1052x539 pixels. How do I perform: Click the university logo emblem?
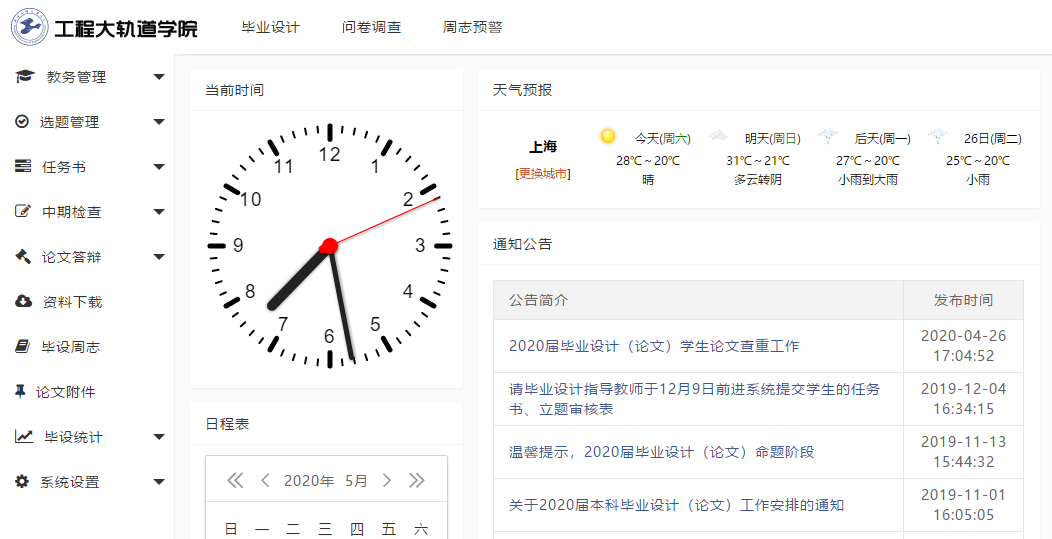pyautogui.click(x=30, y=28)
